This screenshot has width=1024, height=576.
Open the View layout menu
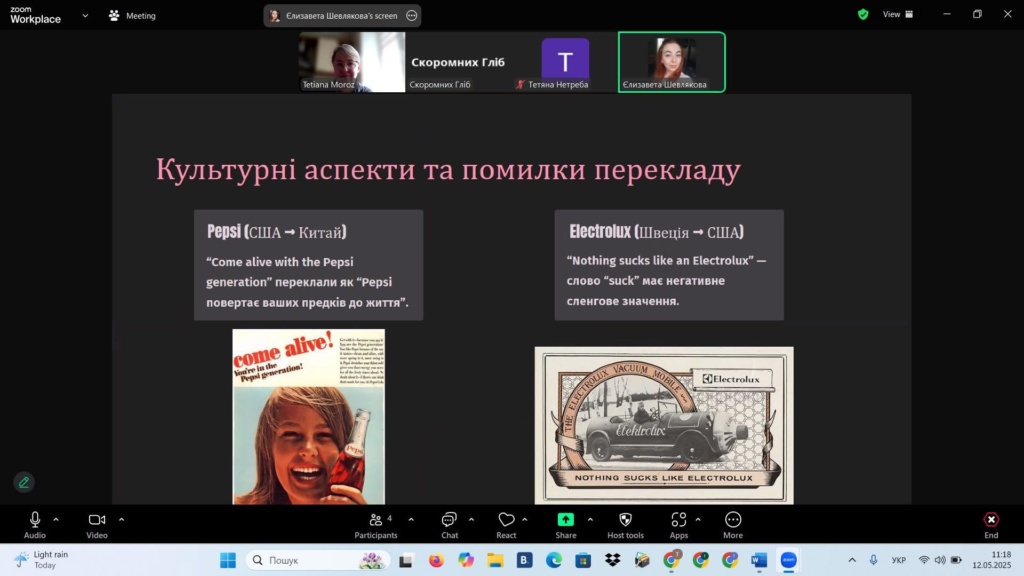(898, 14)
